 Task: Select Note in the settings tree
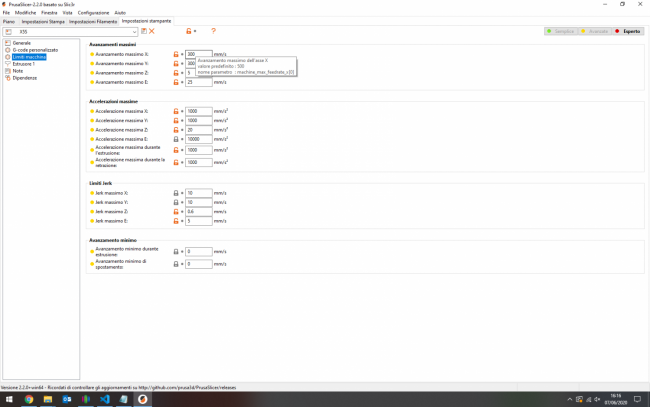click(x=17, y=71)
